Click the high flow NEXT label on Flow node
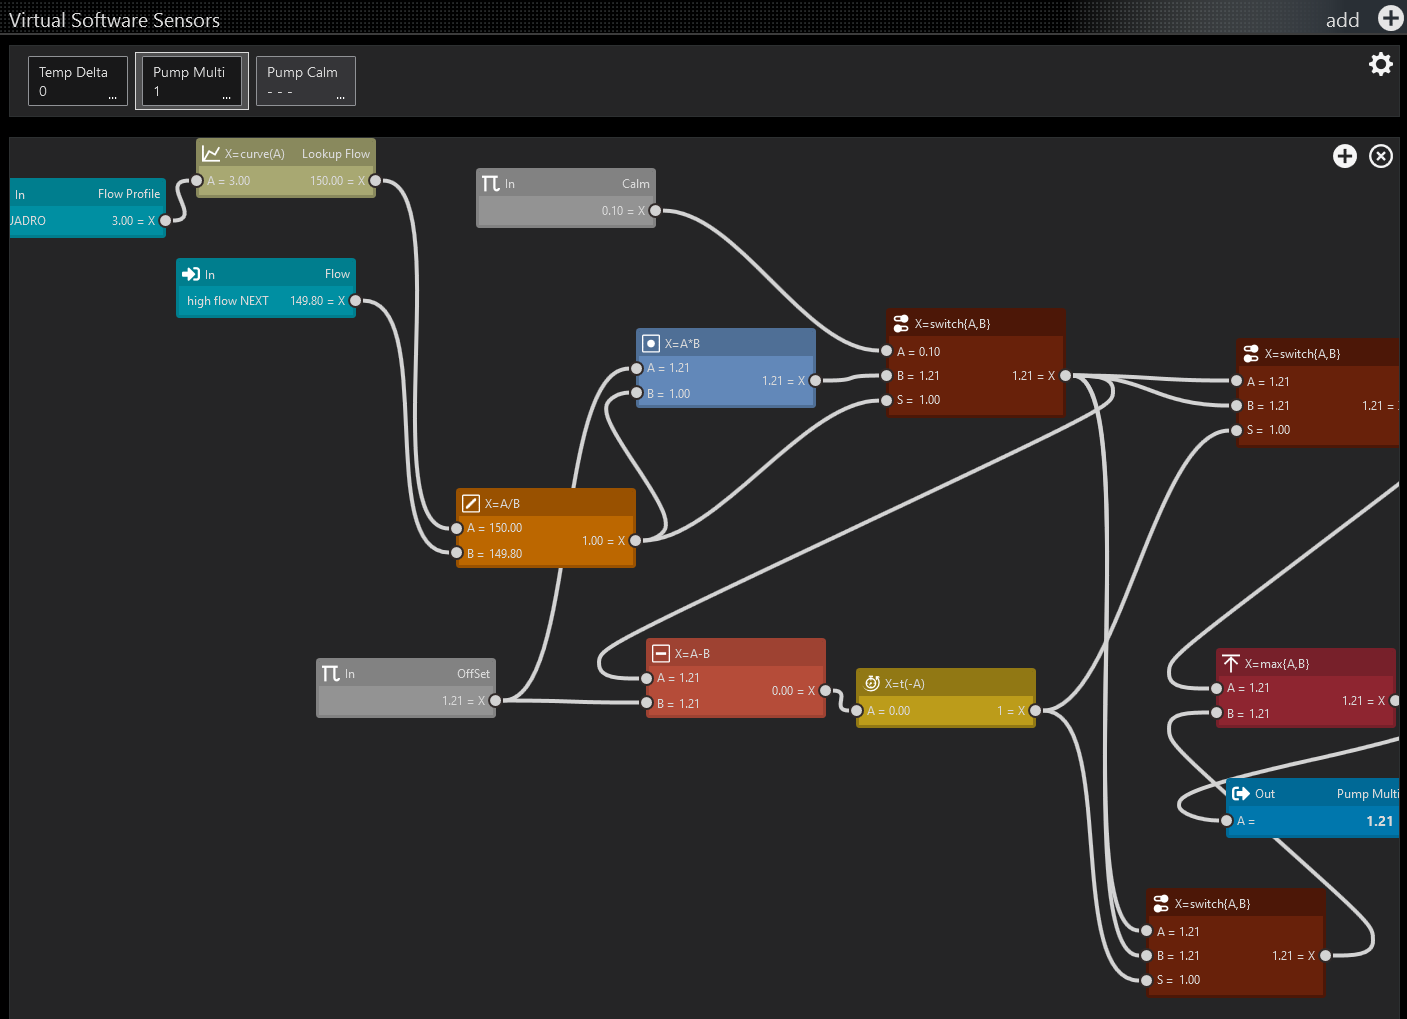Viewport: 1407px width, 1019px height. (x=228, y=301)
